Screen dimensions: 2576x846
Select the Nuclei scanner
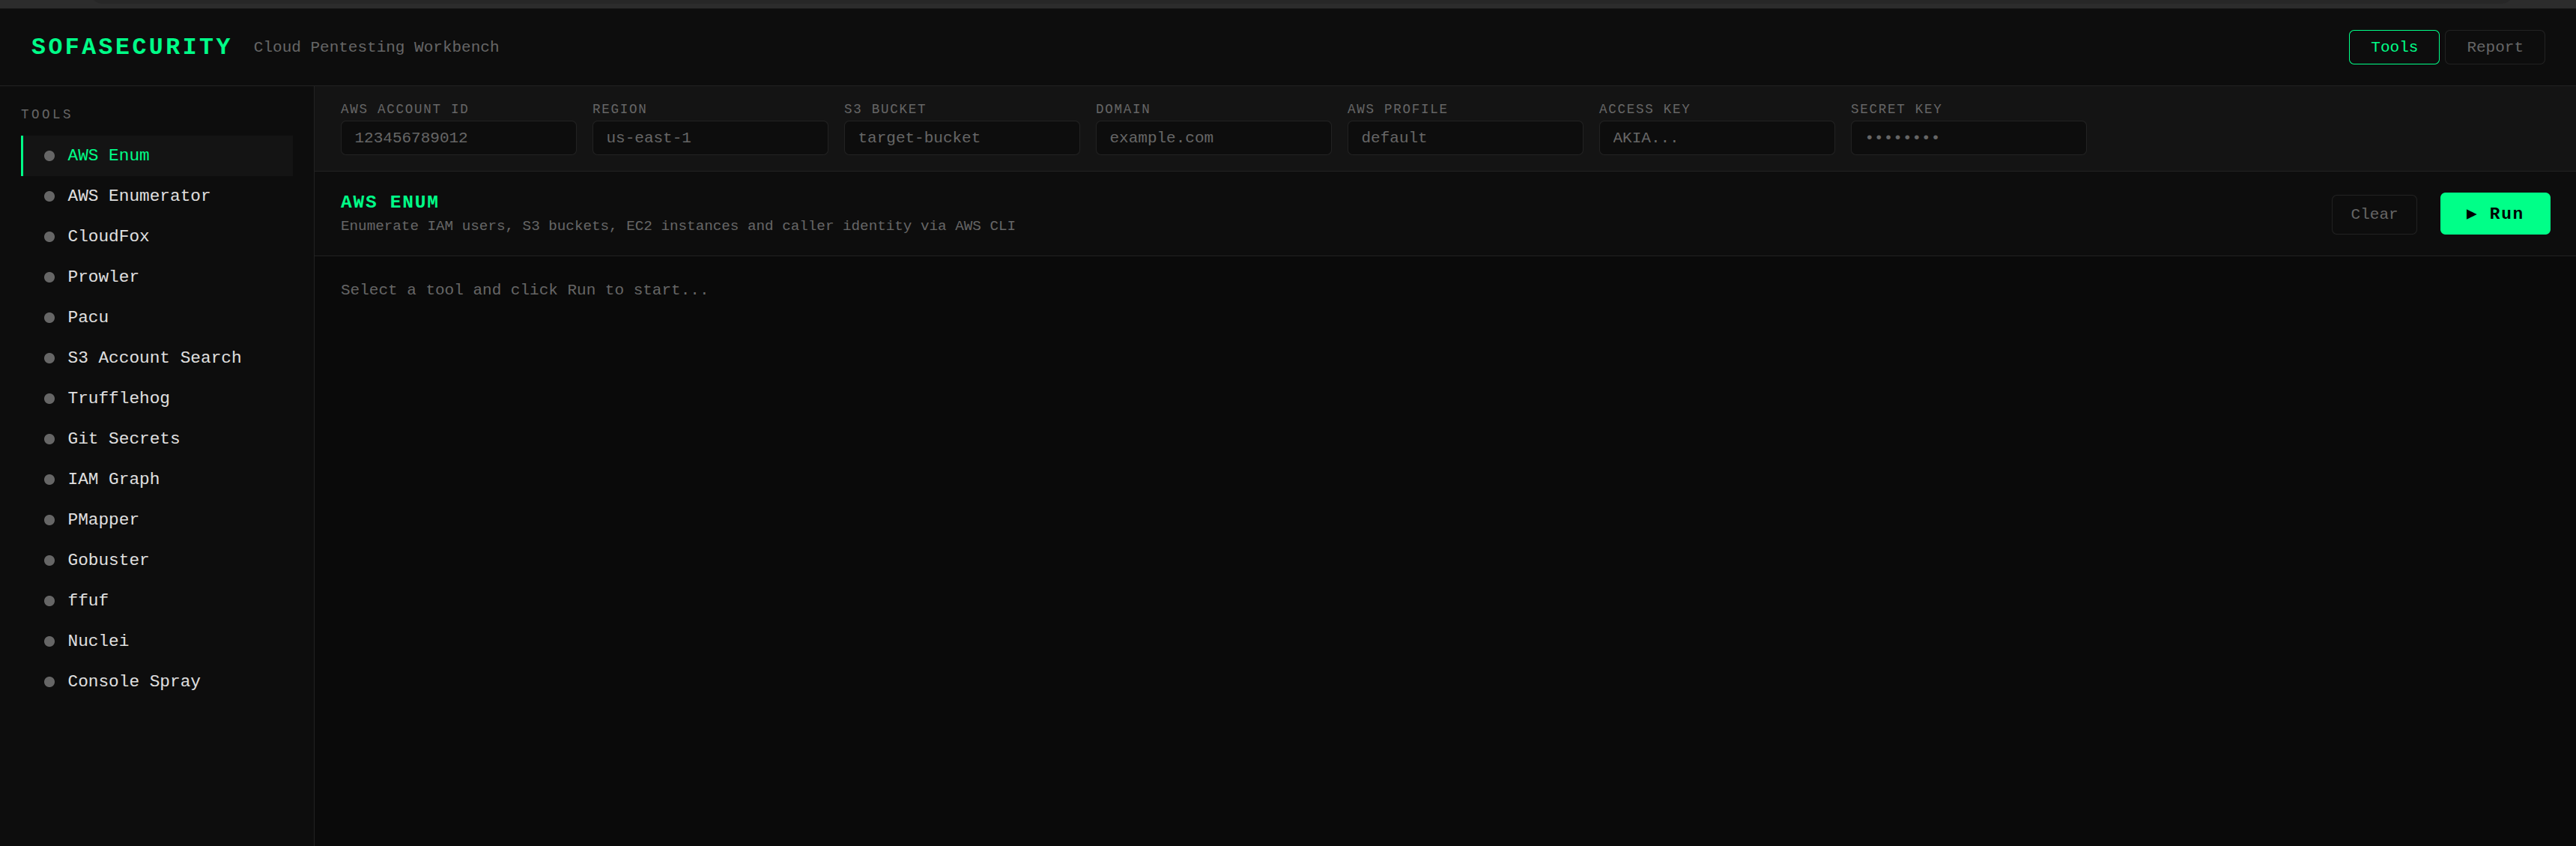tap(97, 640)
